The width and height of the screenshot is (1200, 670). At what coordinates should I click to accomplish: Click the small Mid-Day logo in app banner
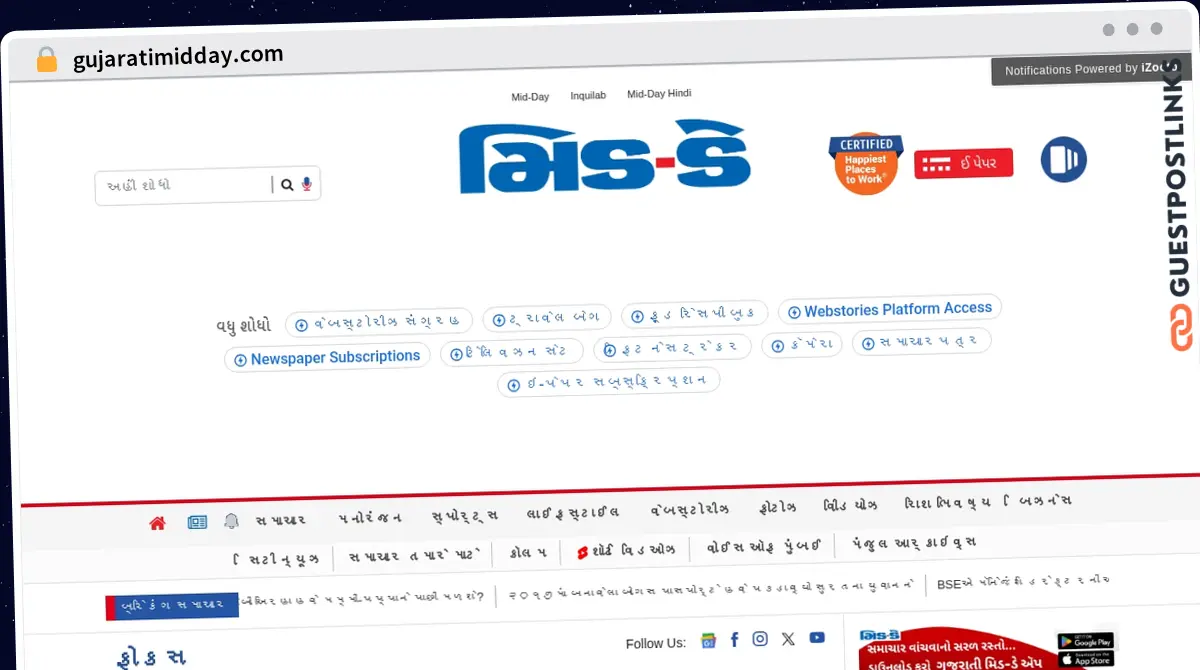tap(881, 637)
